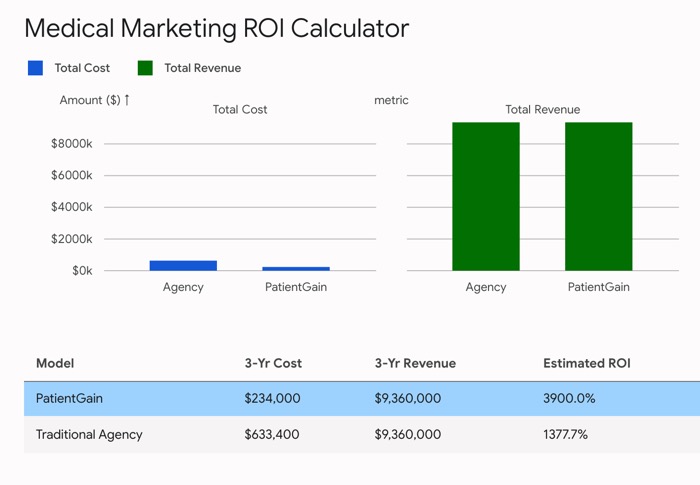This screenshot has height=485, width=700.
Task: Click the 'Estimated ROI' column header
Action: point(587,363)
